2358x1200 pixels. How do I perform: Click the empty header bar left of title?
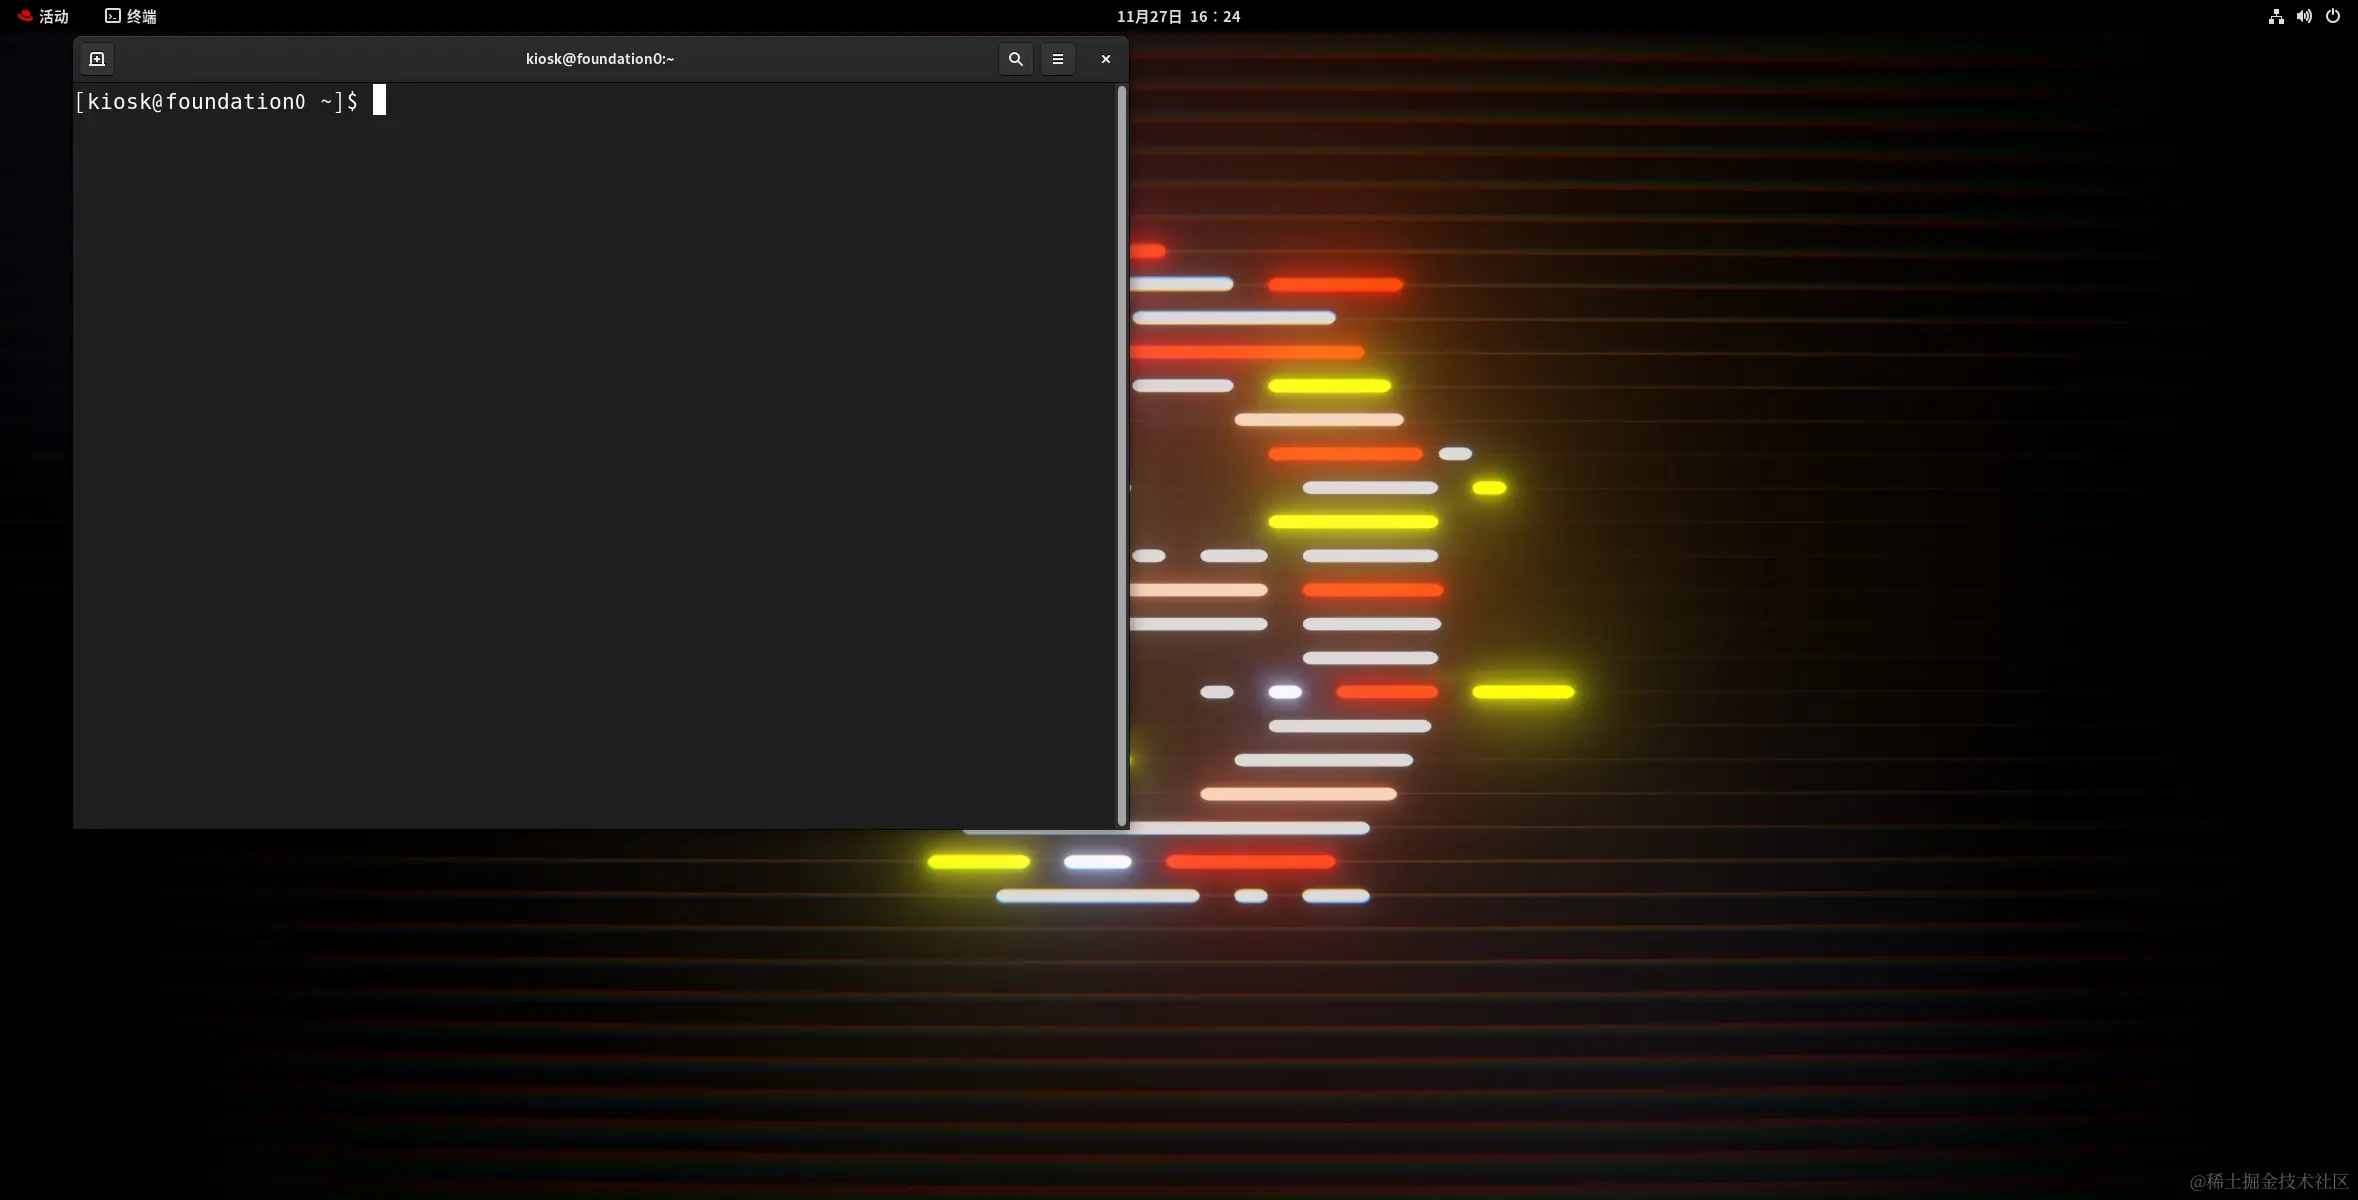(x=300, y=59)
